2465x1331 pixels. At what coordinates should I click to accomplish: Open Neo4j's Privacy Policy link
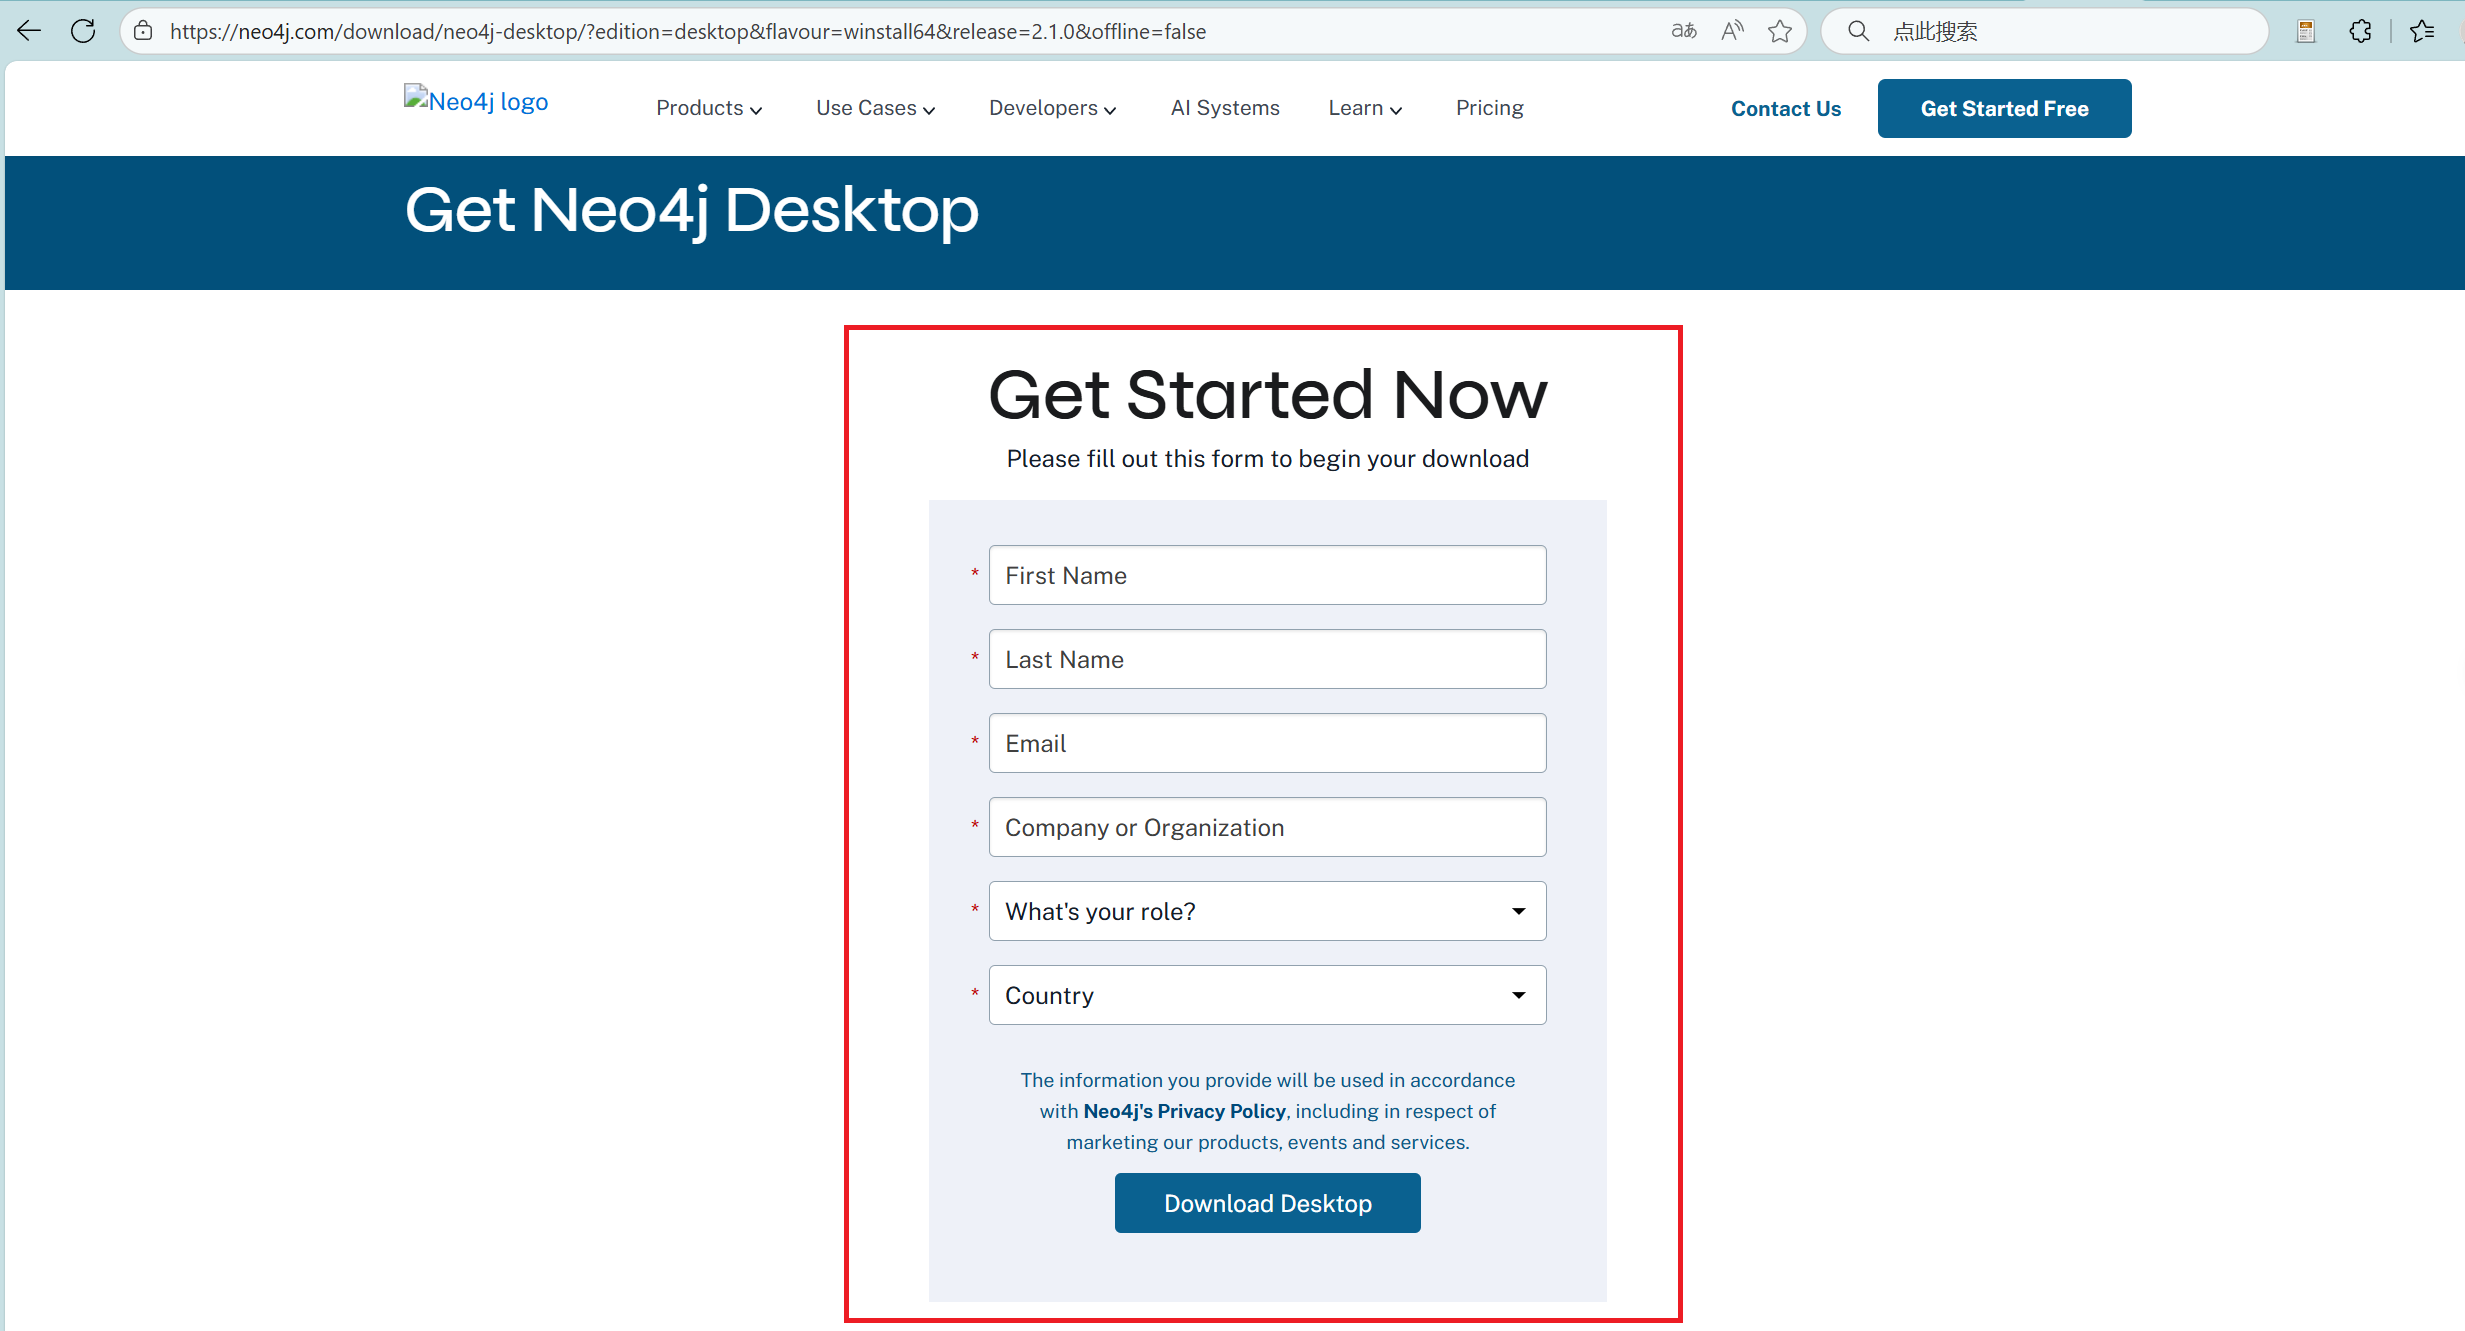(x=1184, y=1111)
